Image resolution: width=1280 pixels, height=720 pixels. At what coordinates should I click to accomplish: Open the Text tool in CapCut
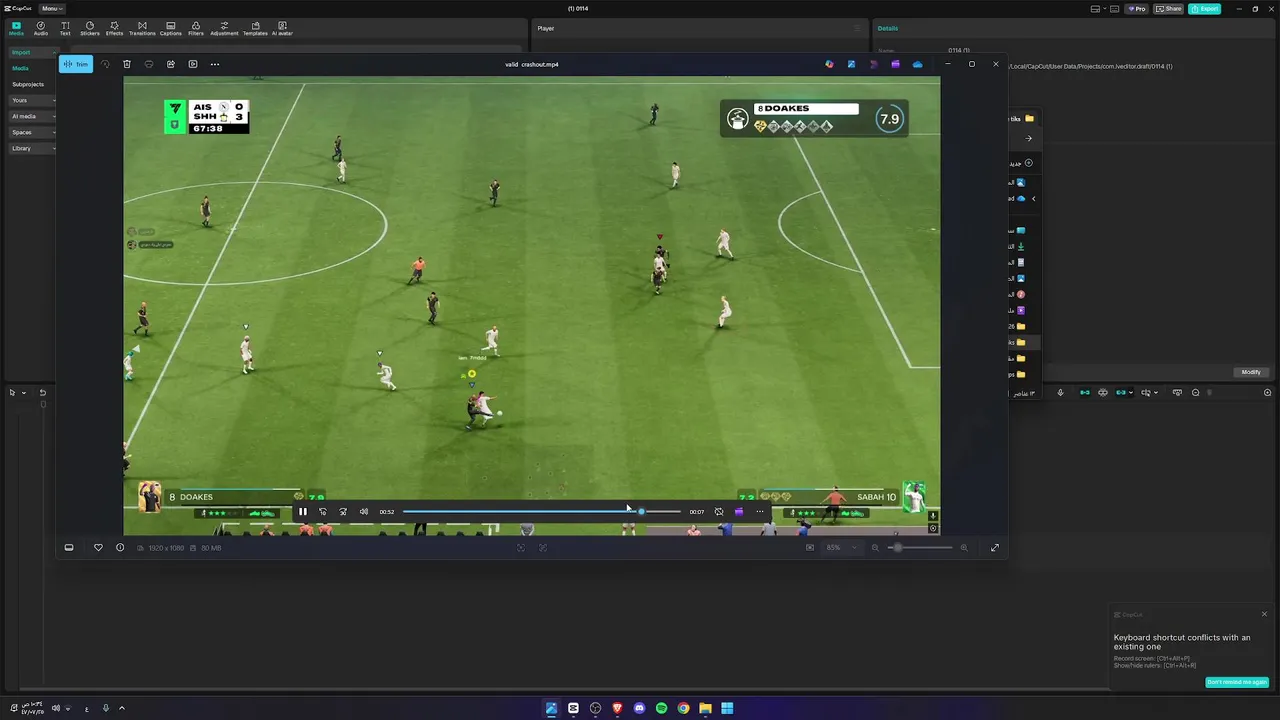65,28
